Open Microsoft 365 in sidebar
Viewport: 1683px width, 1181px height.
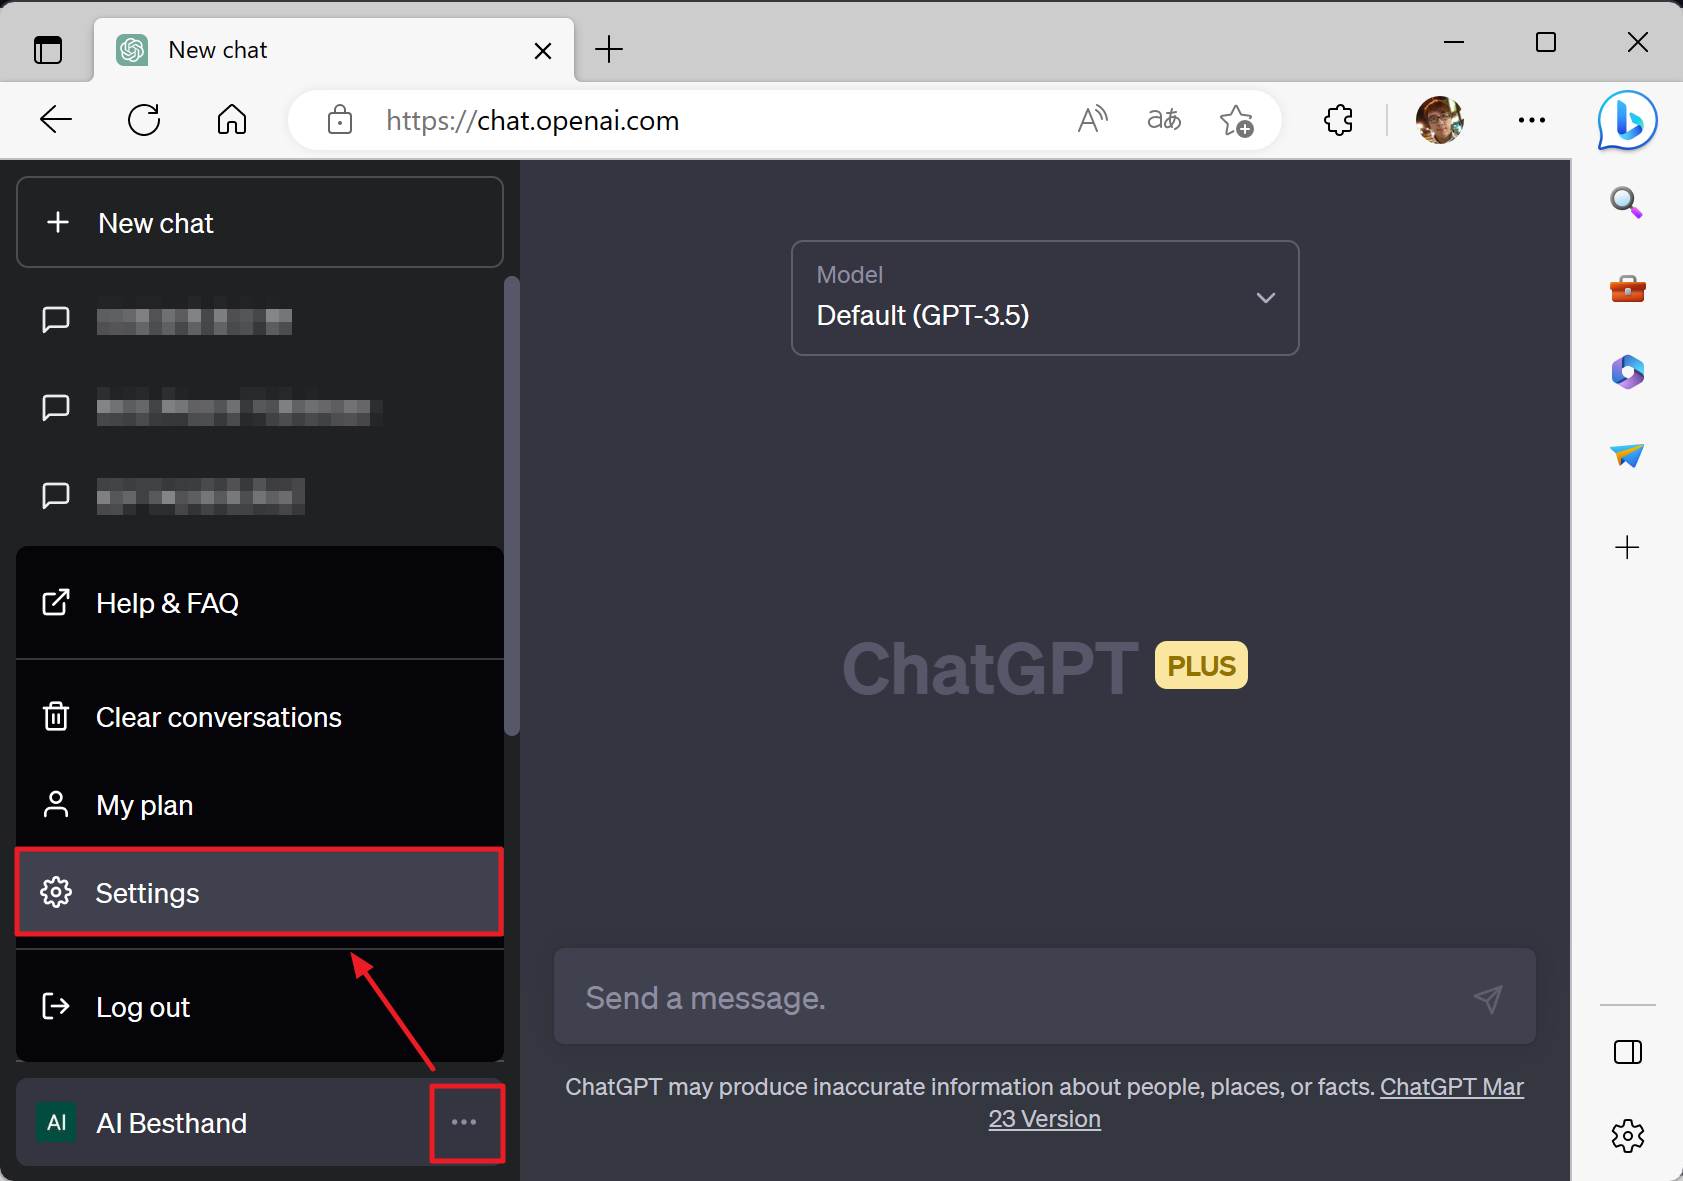pyautogui.click(x=1628, y=372)
